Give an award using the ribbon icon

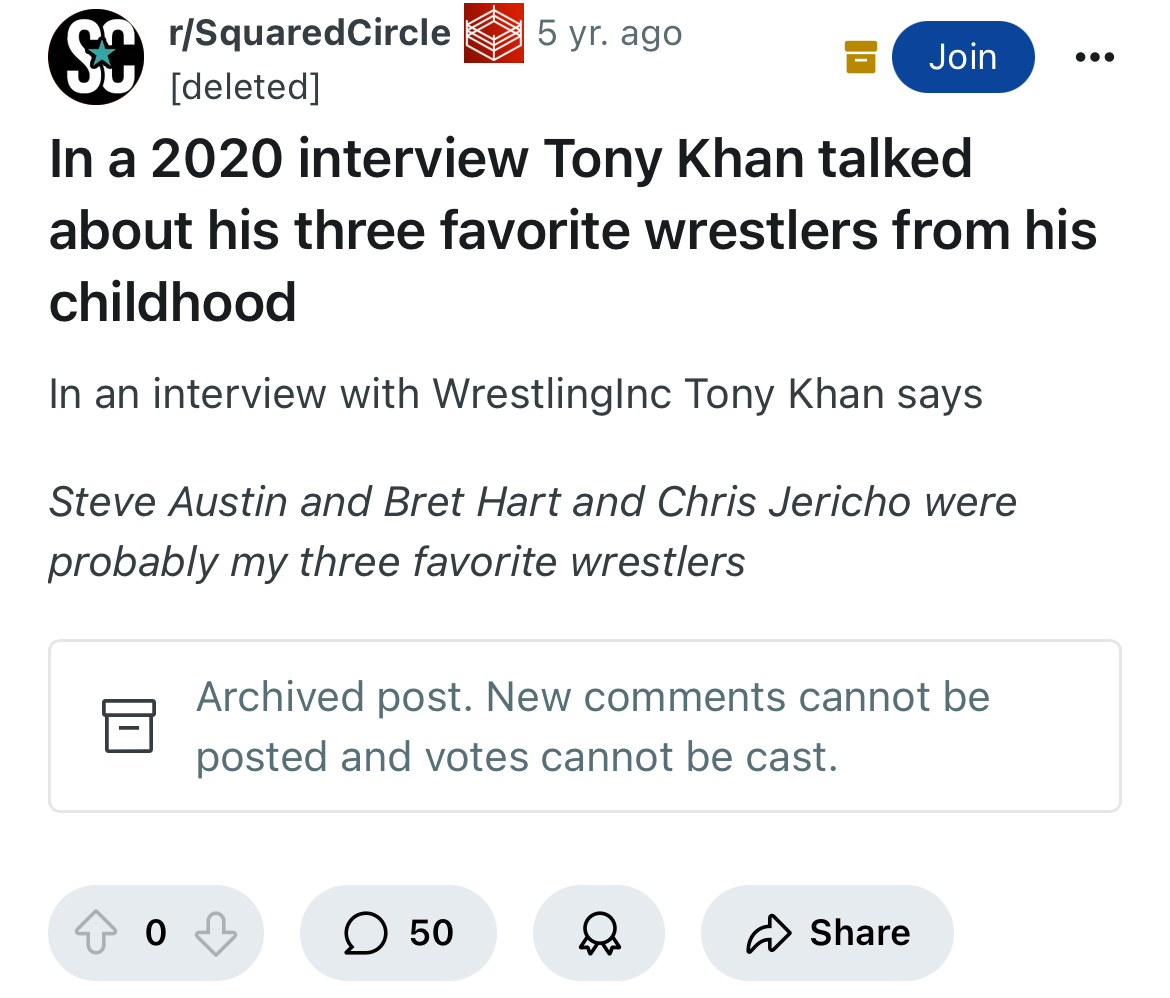[x=598, y=933]
